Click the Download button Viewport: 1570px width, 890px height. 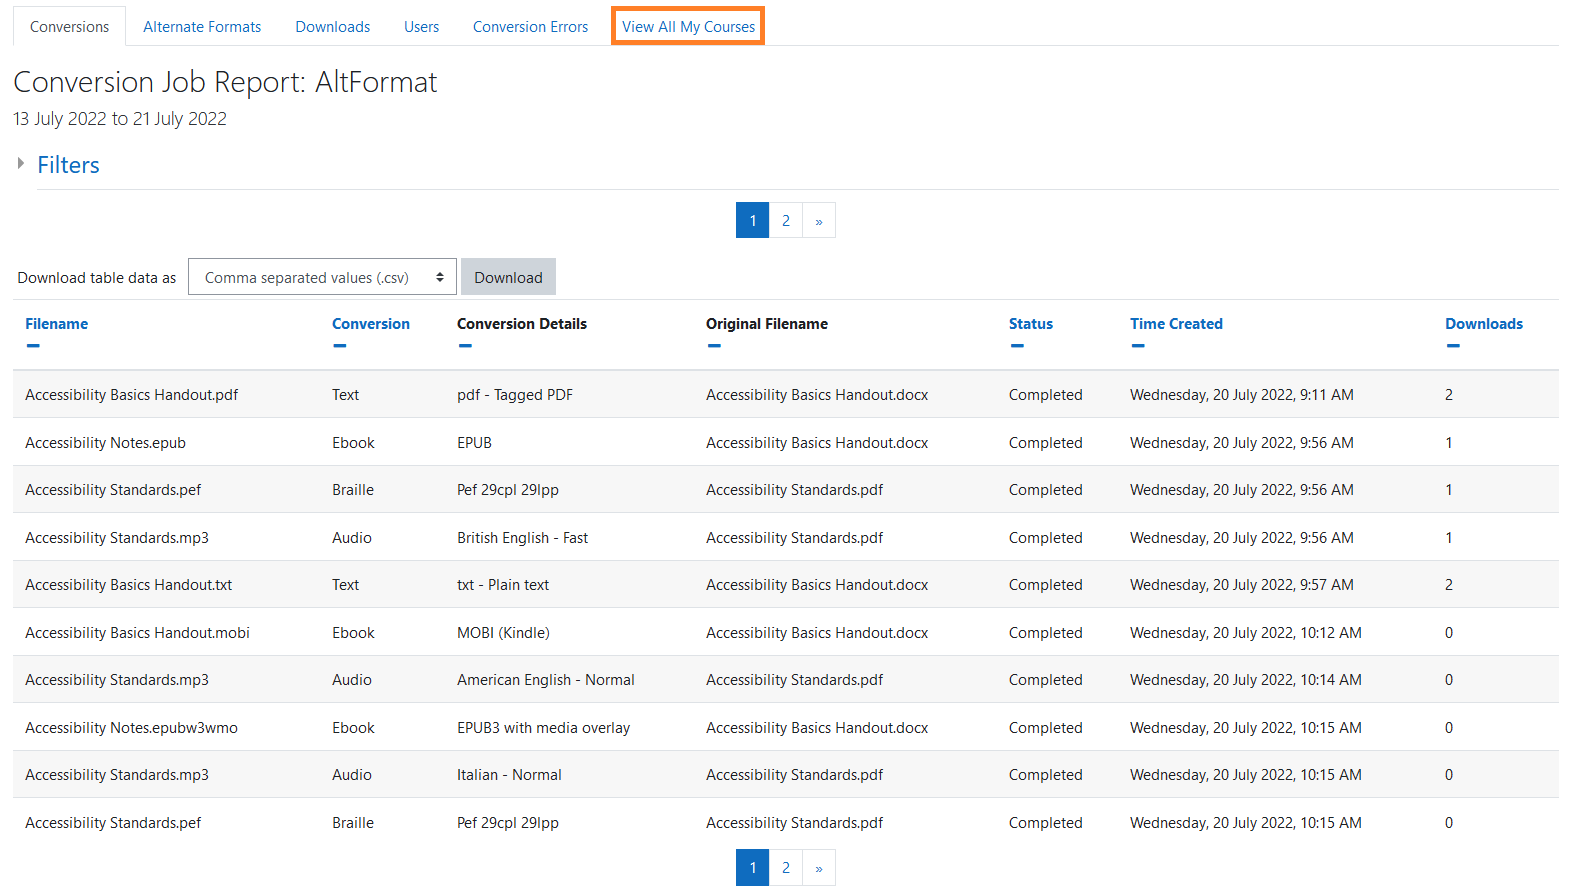[x=508, y=277]
